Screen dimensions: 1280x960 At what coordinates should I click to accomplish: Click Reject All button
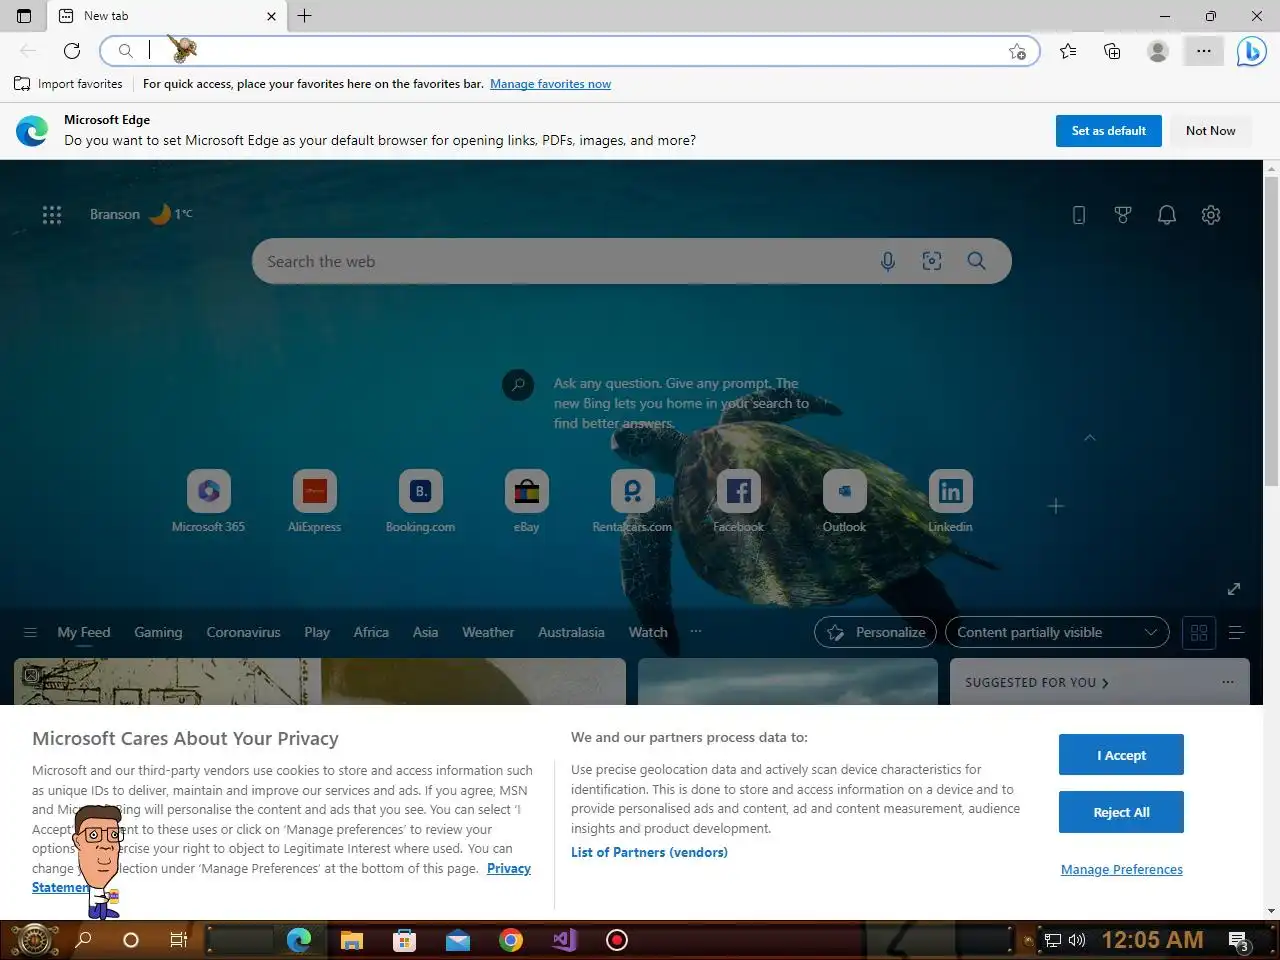(1121, 812)
